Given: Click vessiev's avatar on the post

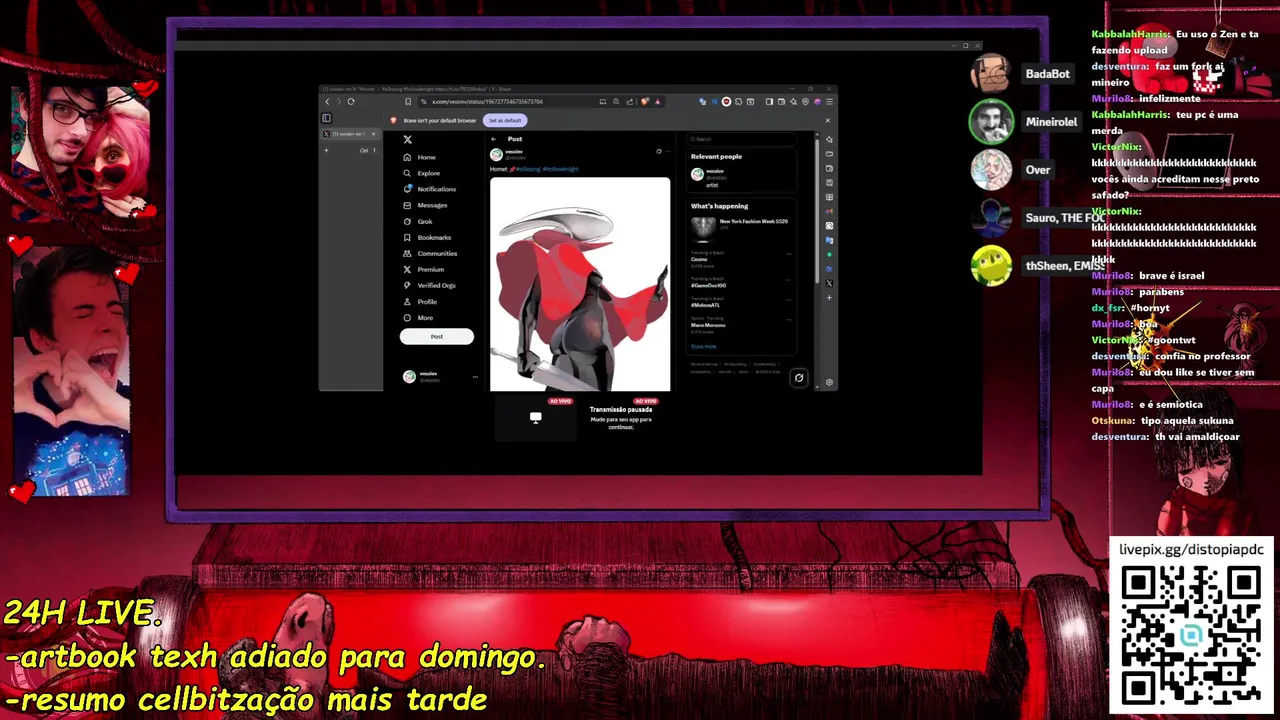Looking at the screenshot, I should click(496, 154).
